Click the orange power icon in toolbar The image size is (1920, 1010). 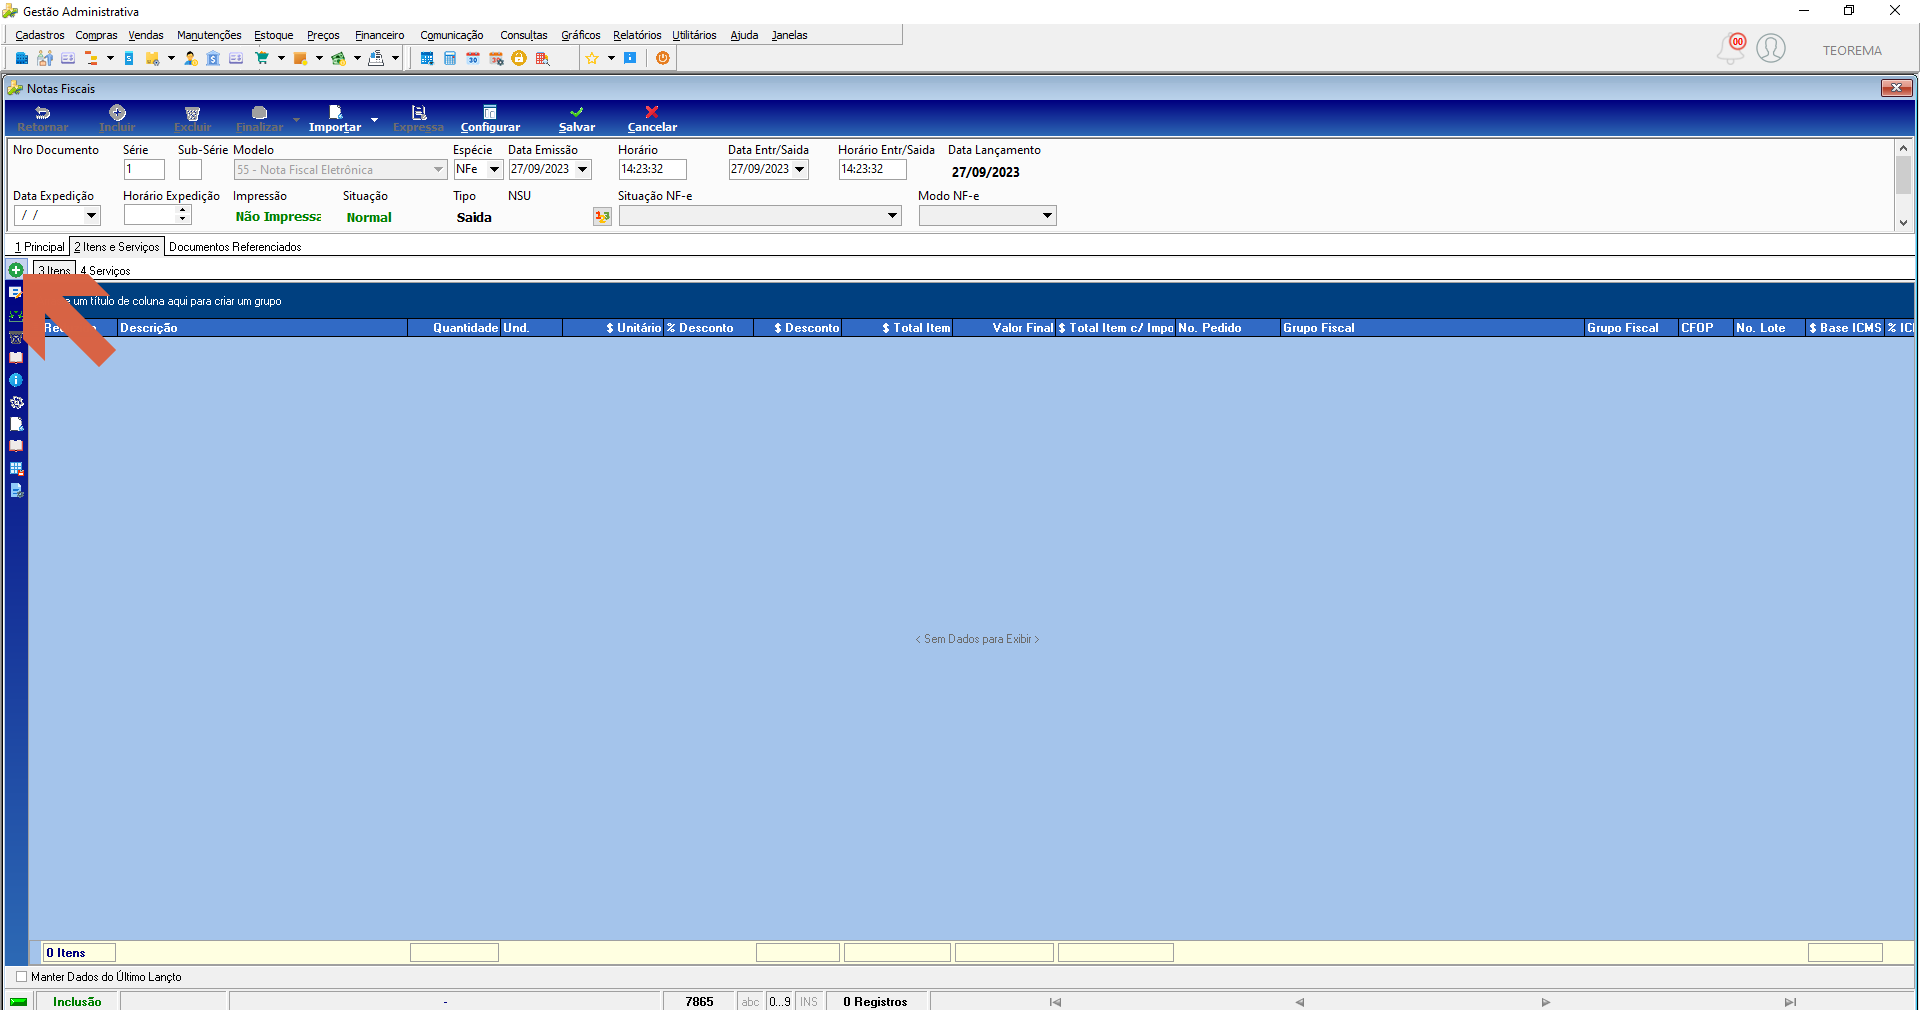[663, 58]
